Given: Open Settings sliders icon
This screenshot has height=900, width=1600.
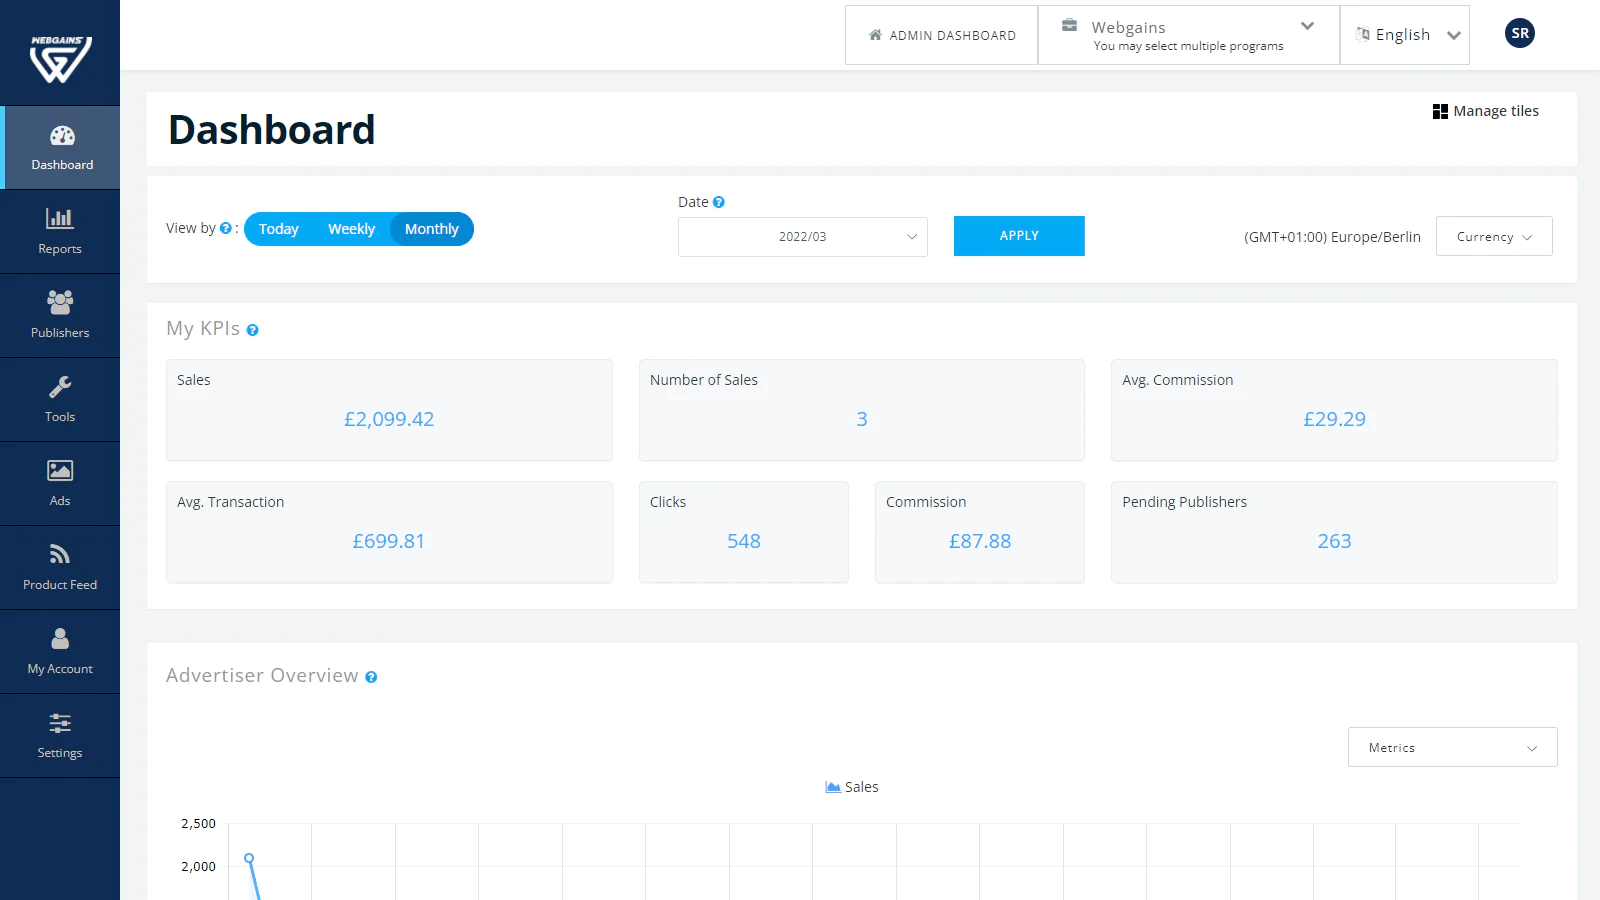Looking at the screenshot, I should [60, 723].
